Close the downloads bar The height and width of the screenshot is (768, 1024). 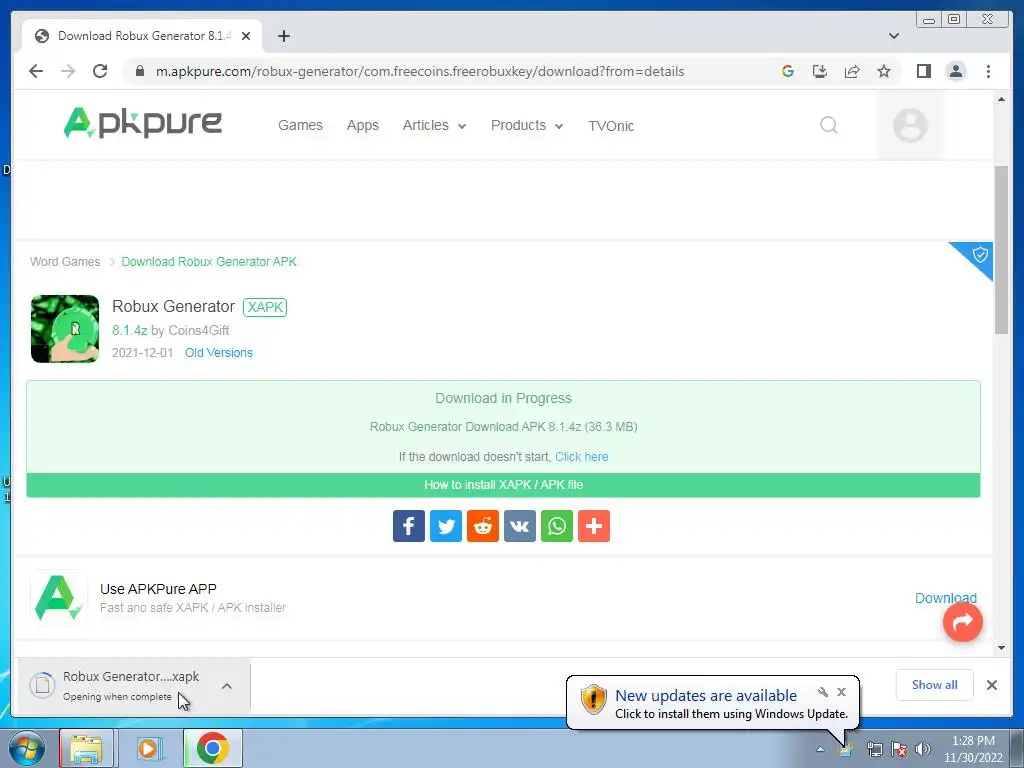pyautogui.click(x=991, y=685)
